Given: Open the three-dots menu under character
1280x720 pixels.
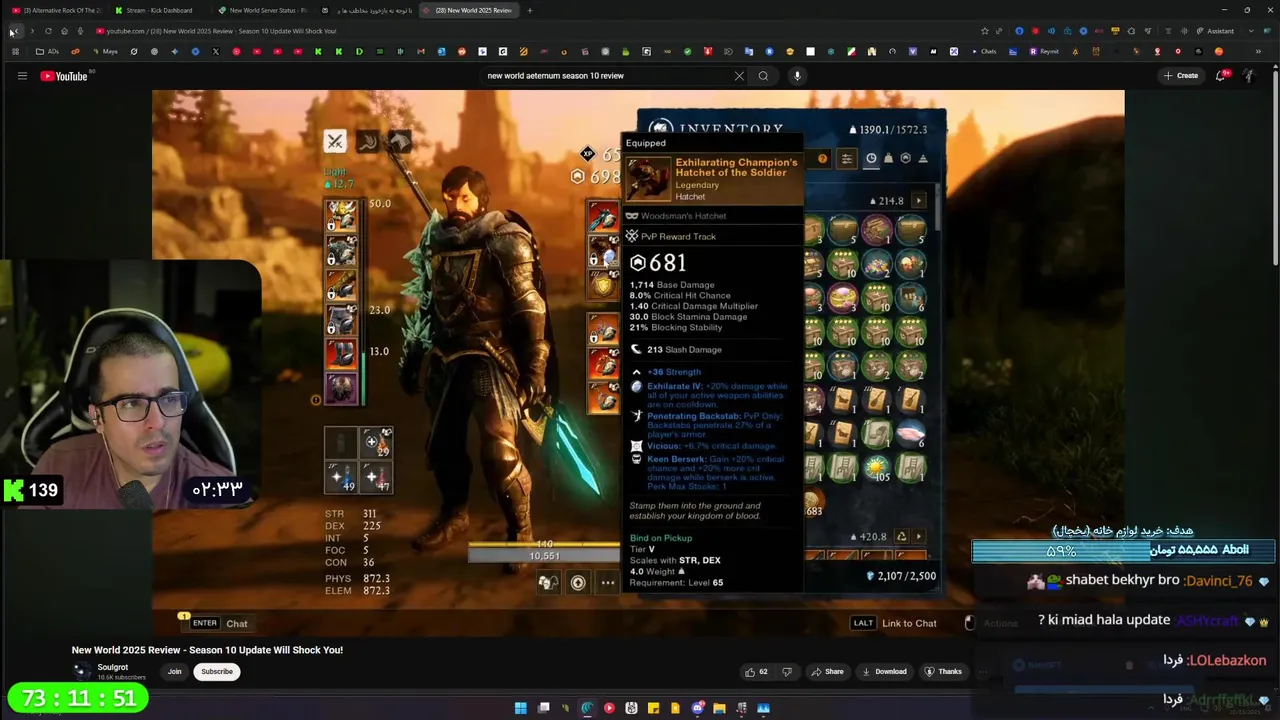Looking at the screenshot, I should click(608, 583).
